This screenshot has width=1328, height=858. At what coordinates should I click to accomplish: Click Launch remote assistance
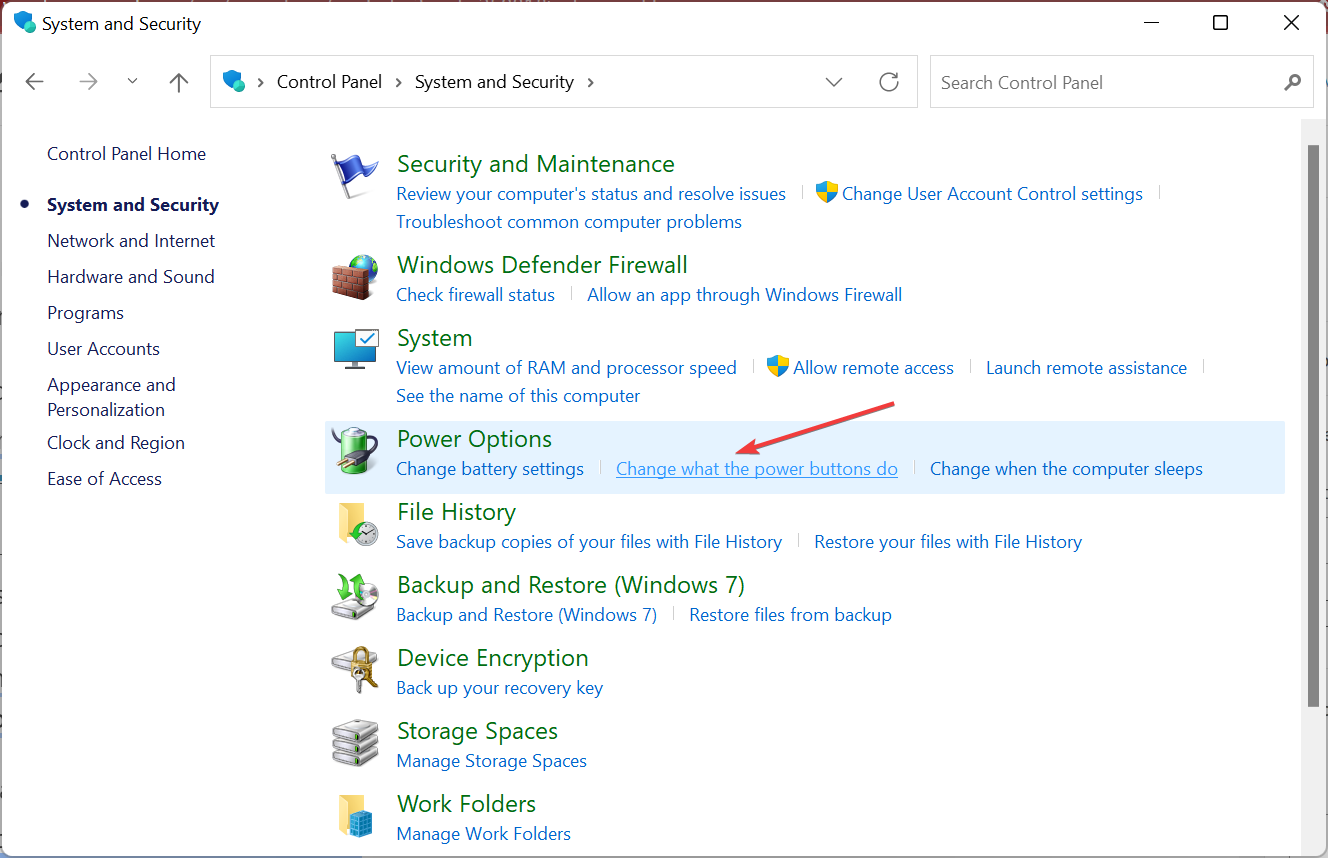point(1086,368)
